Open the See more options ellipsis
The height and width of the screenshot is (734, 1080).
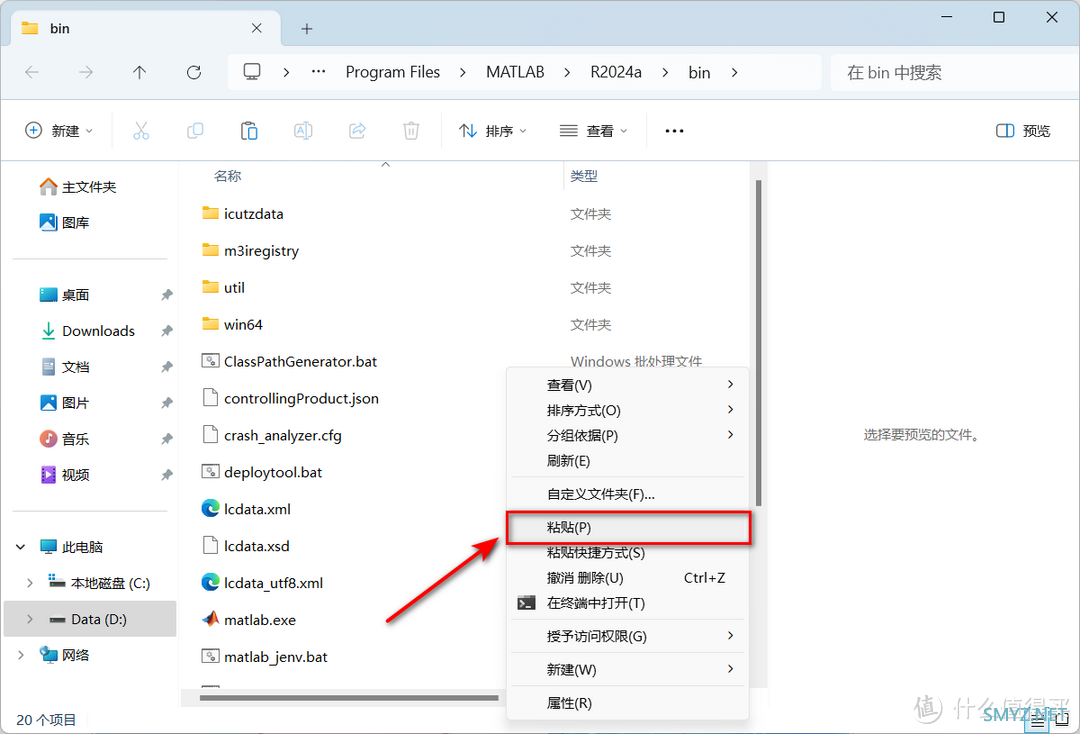point(674,131)
